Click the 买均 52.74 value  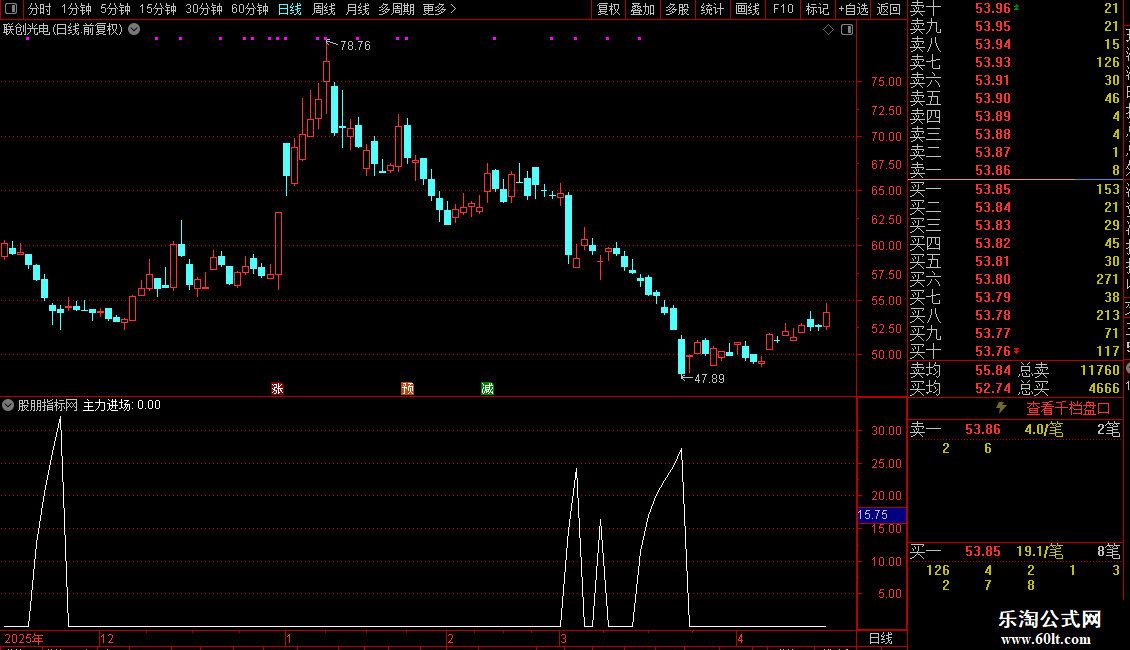pos(993,388)
